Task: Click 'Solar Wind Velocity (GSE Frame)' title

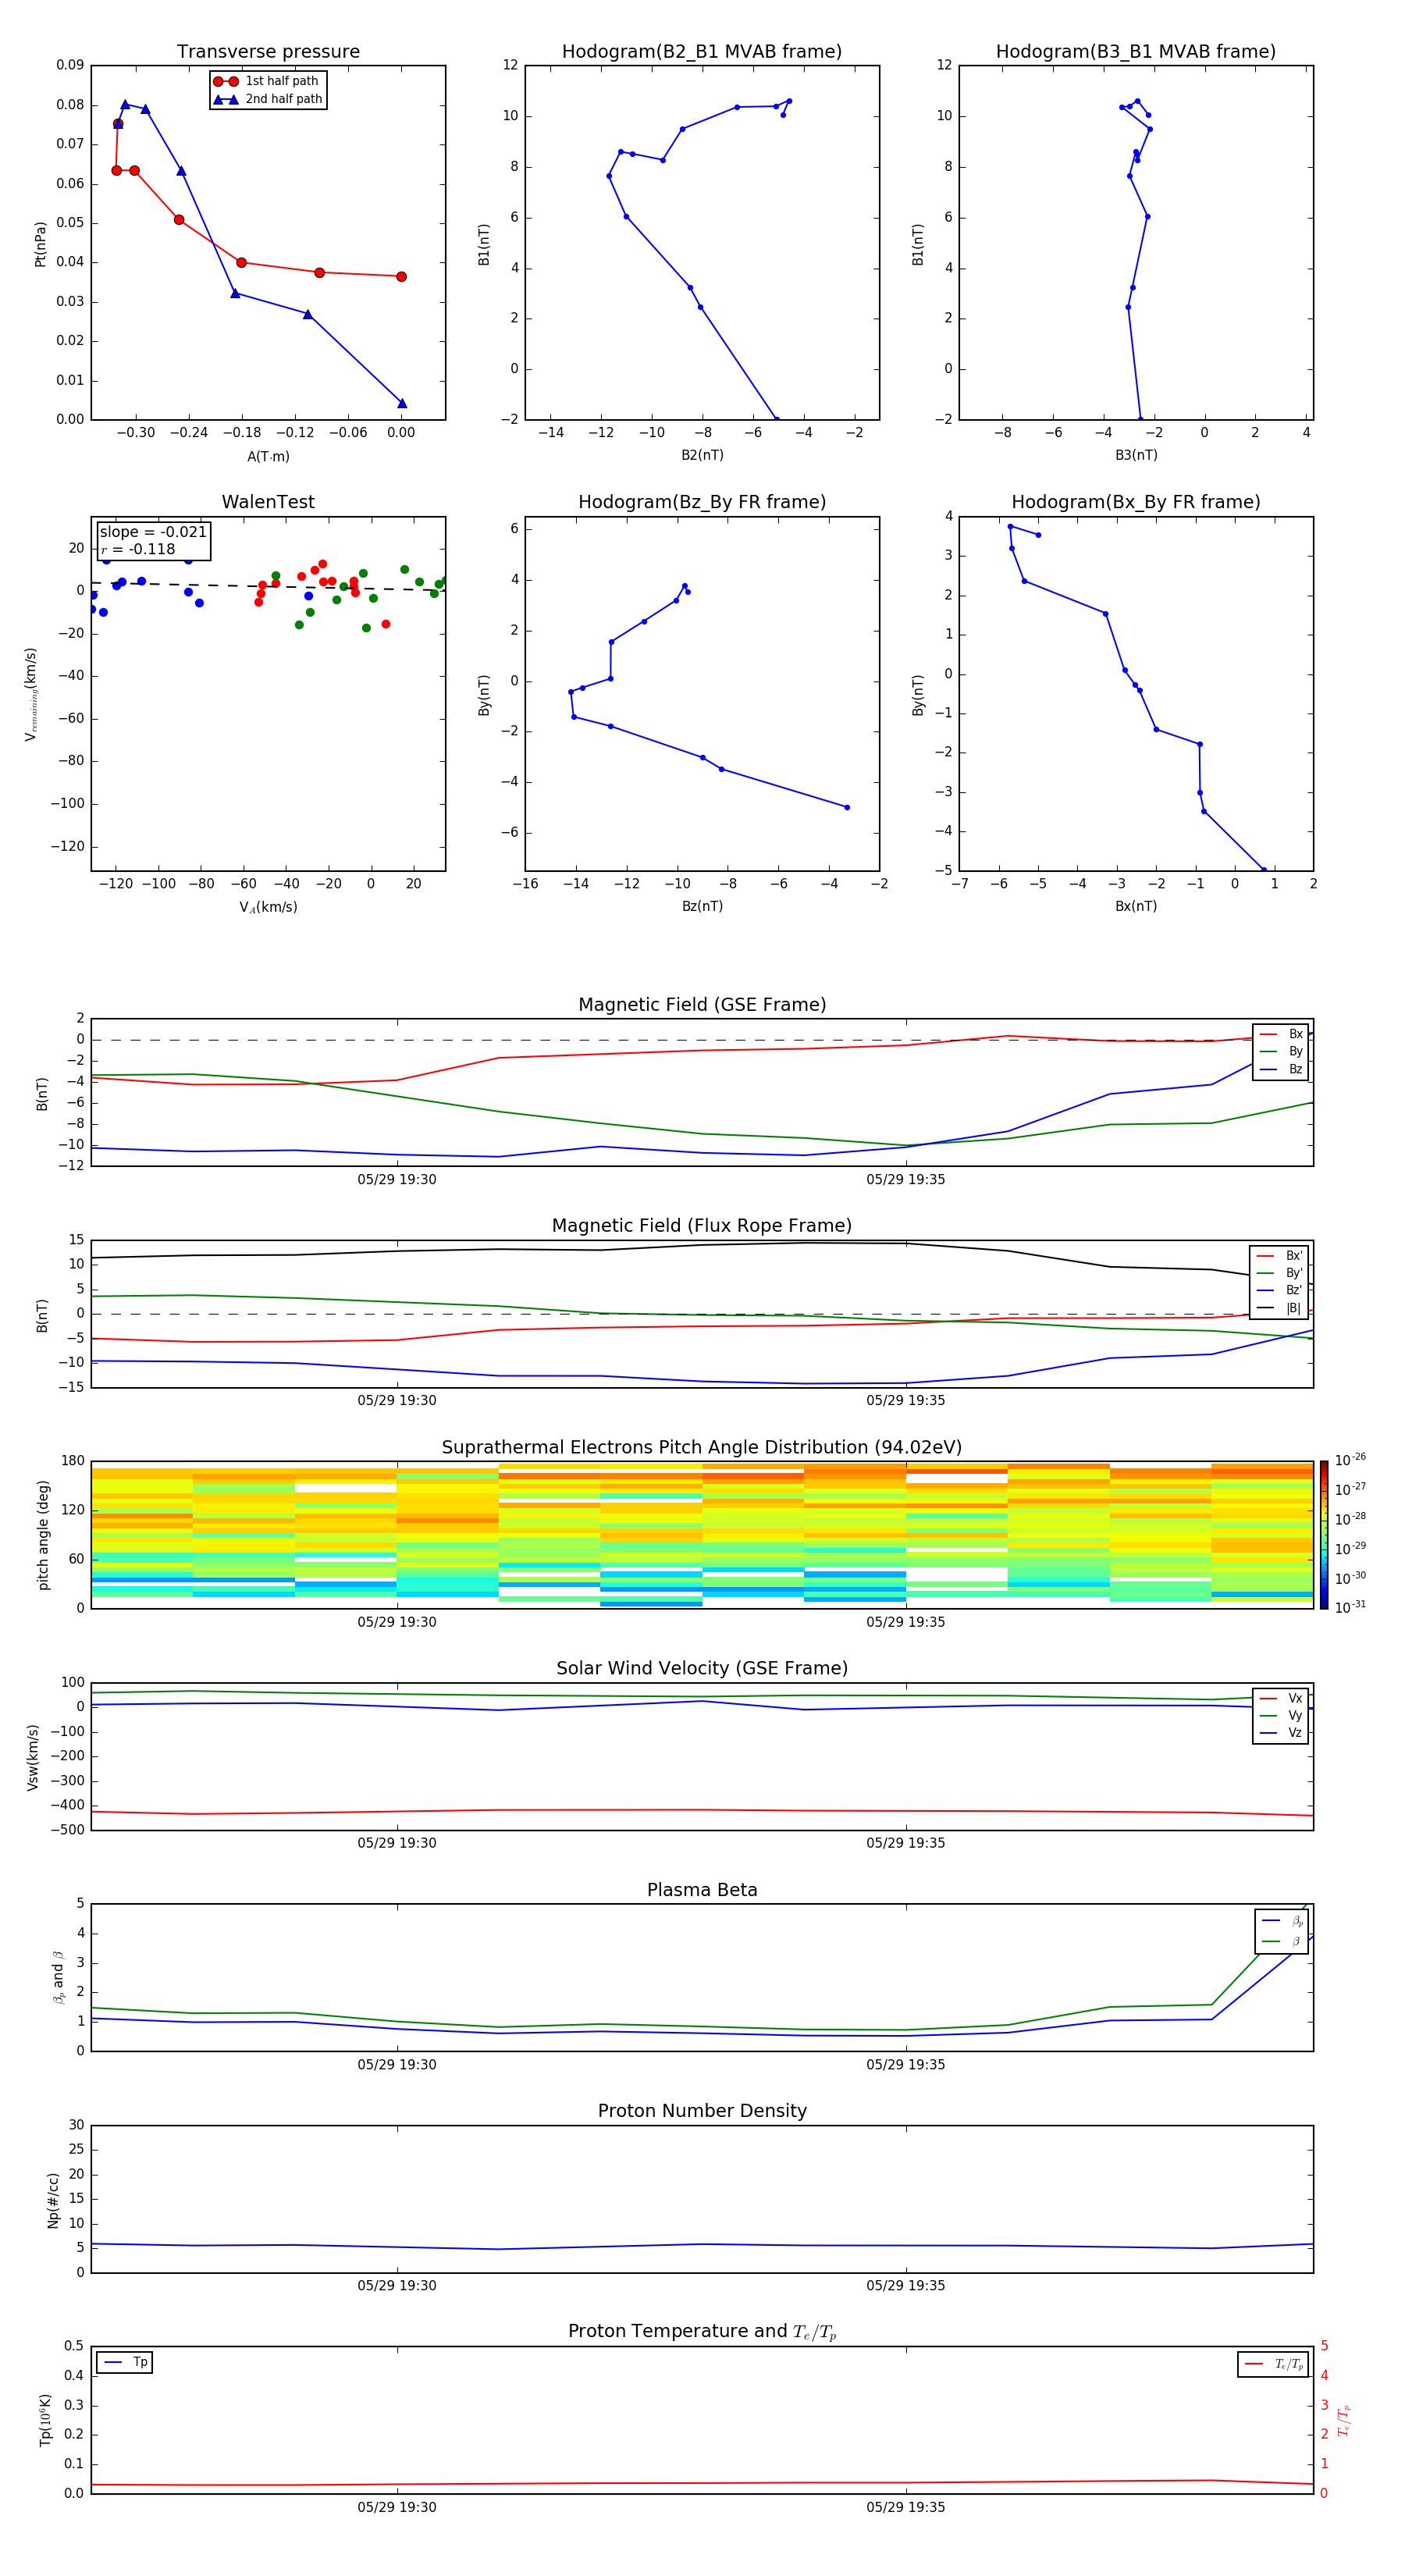Action: pos(702,1668)
